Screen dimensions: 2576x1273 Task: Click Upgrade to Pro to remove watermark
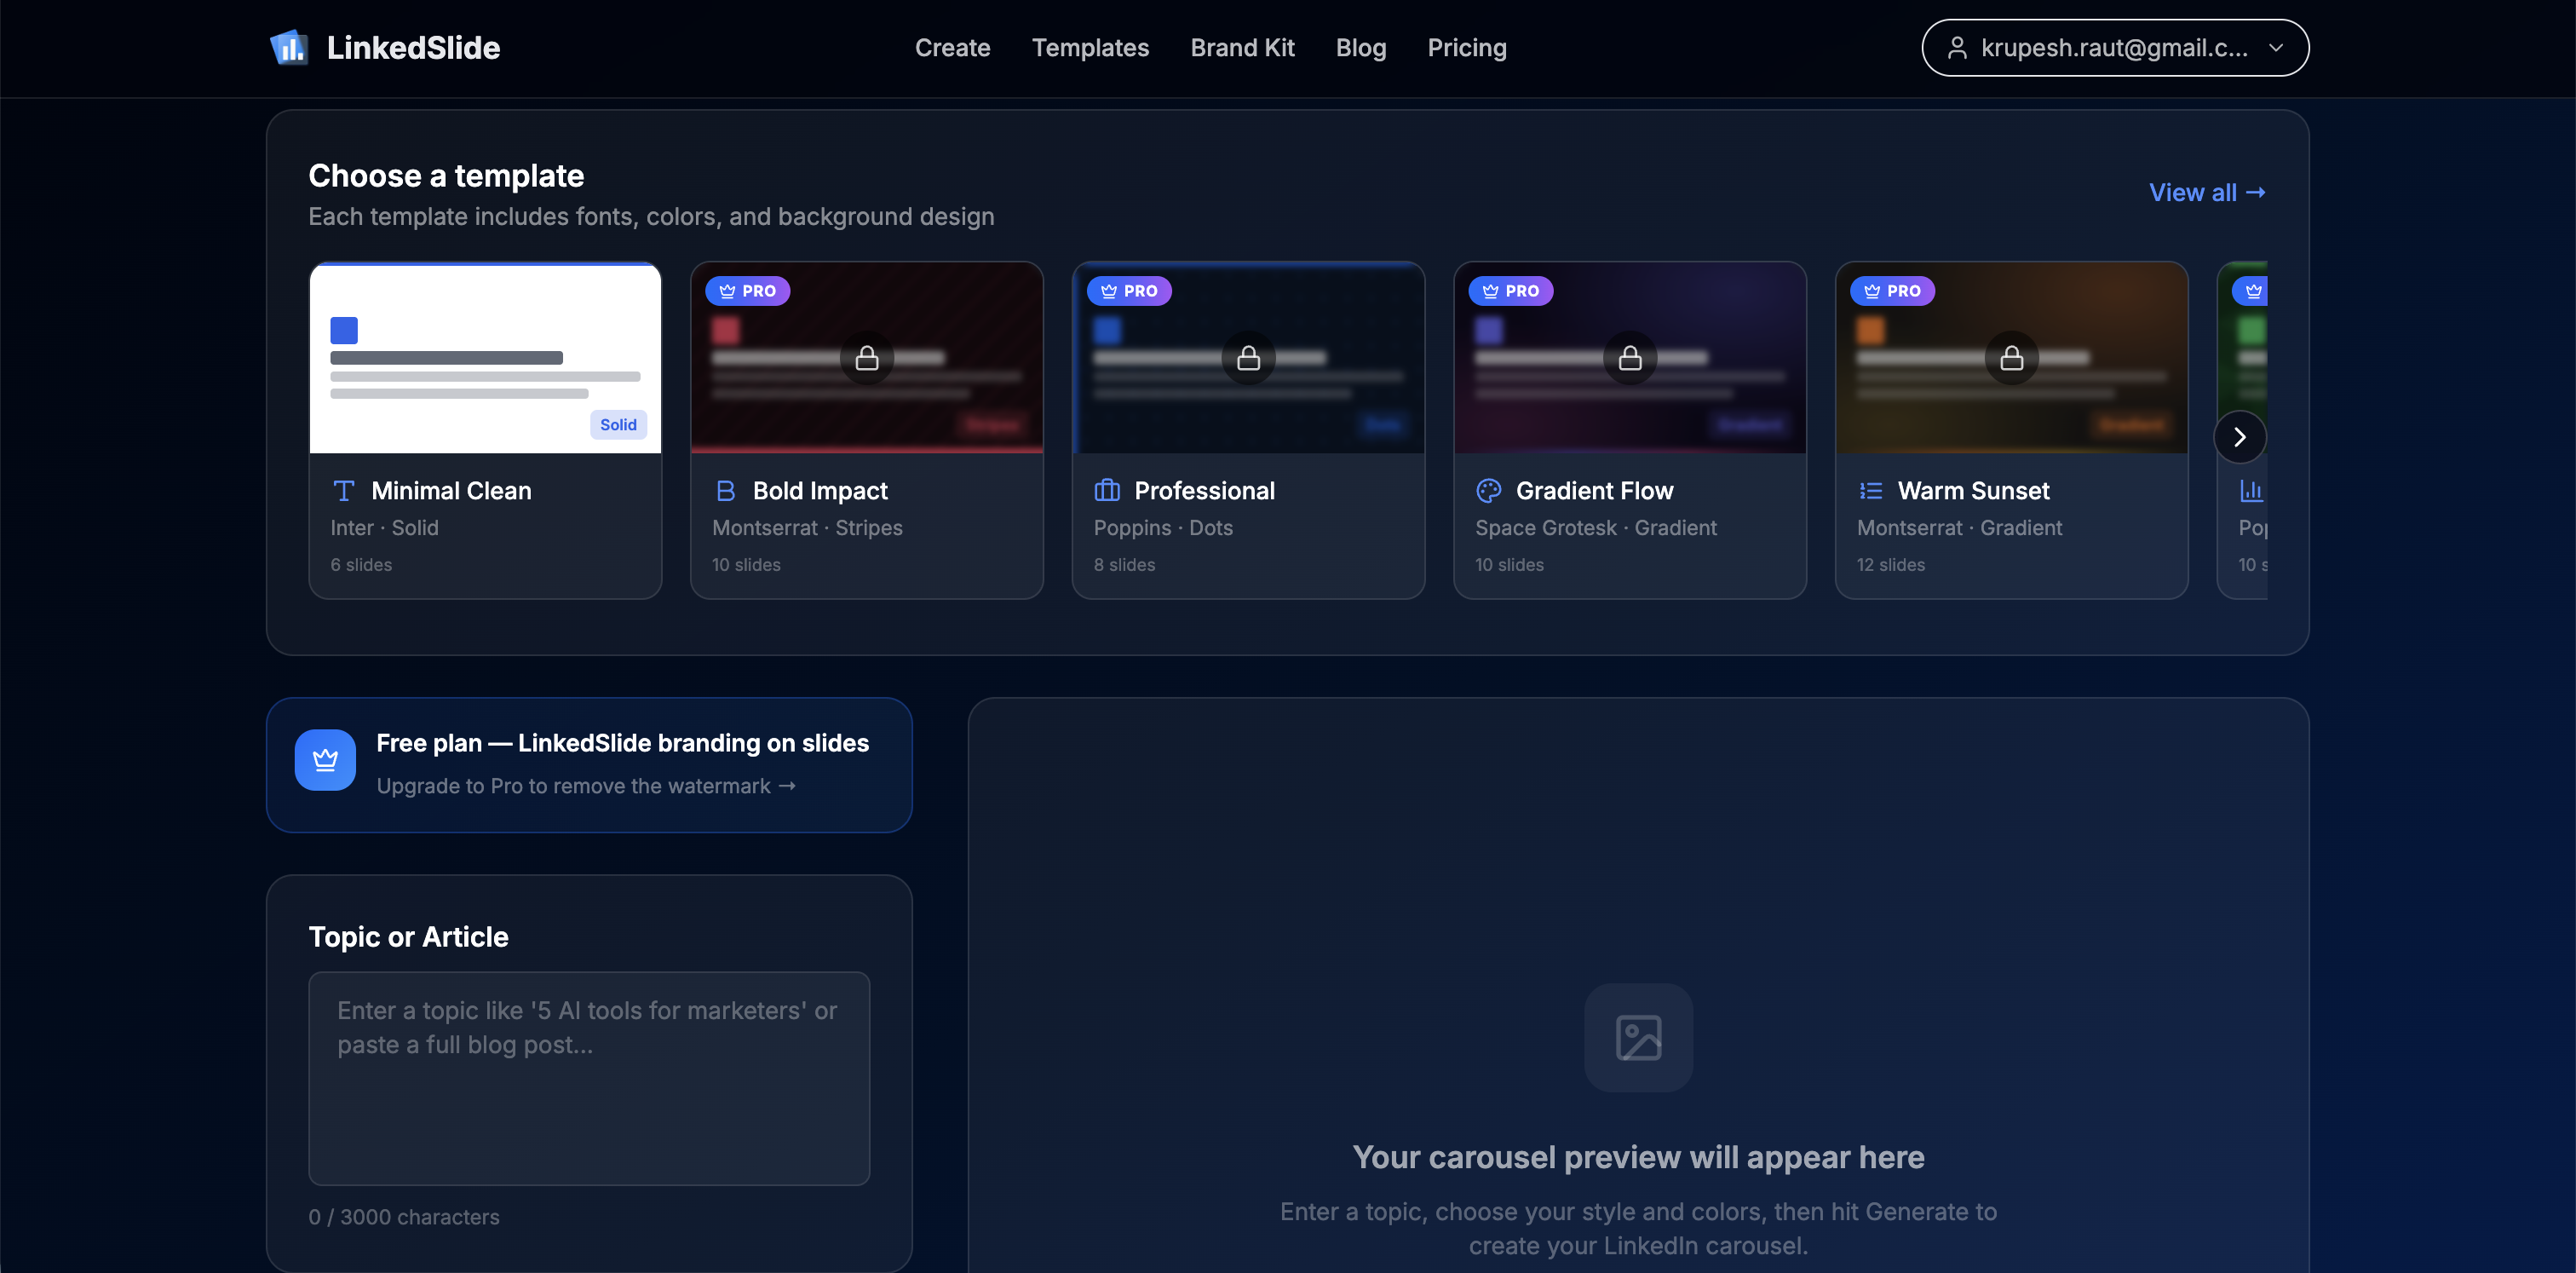587,786
